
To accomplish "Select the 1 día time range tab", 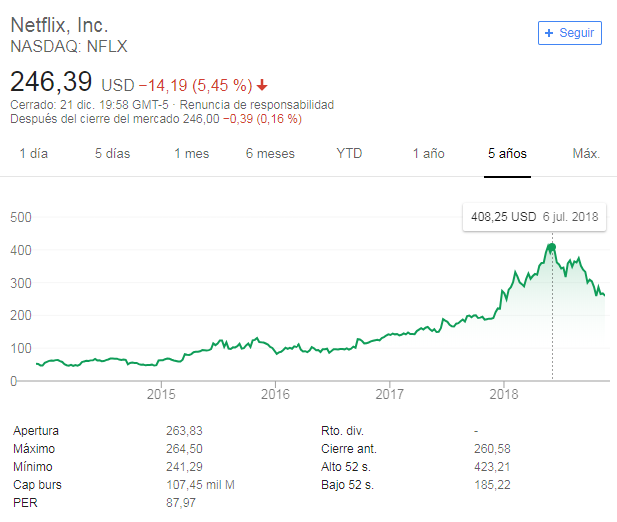I will click(x=34, y=154).
